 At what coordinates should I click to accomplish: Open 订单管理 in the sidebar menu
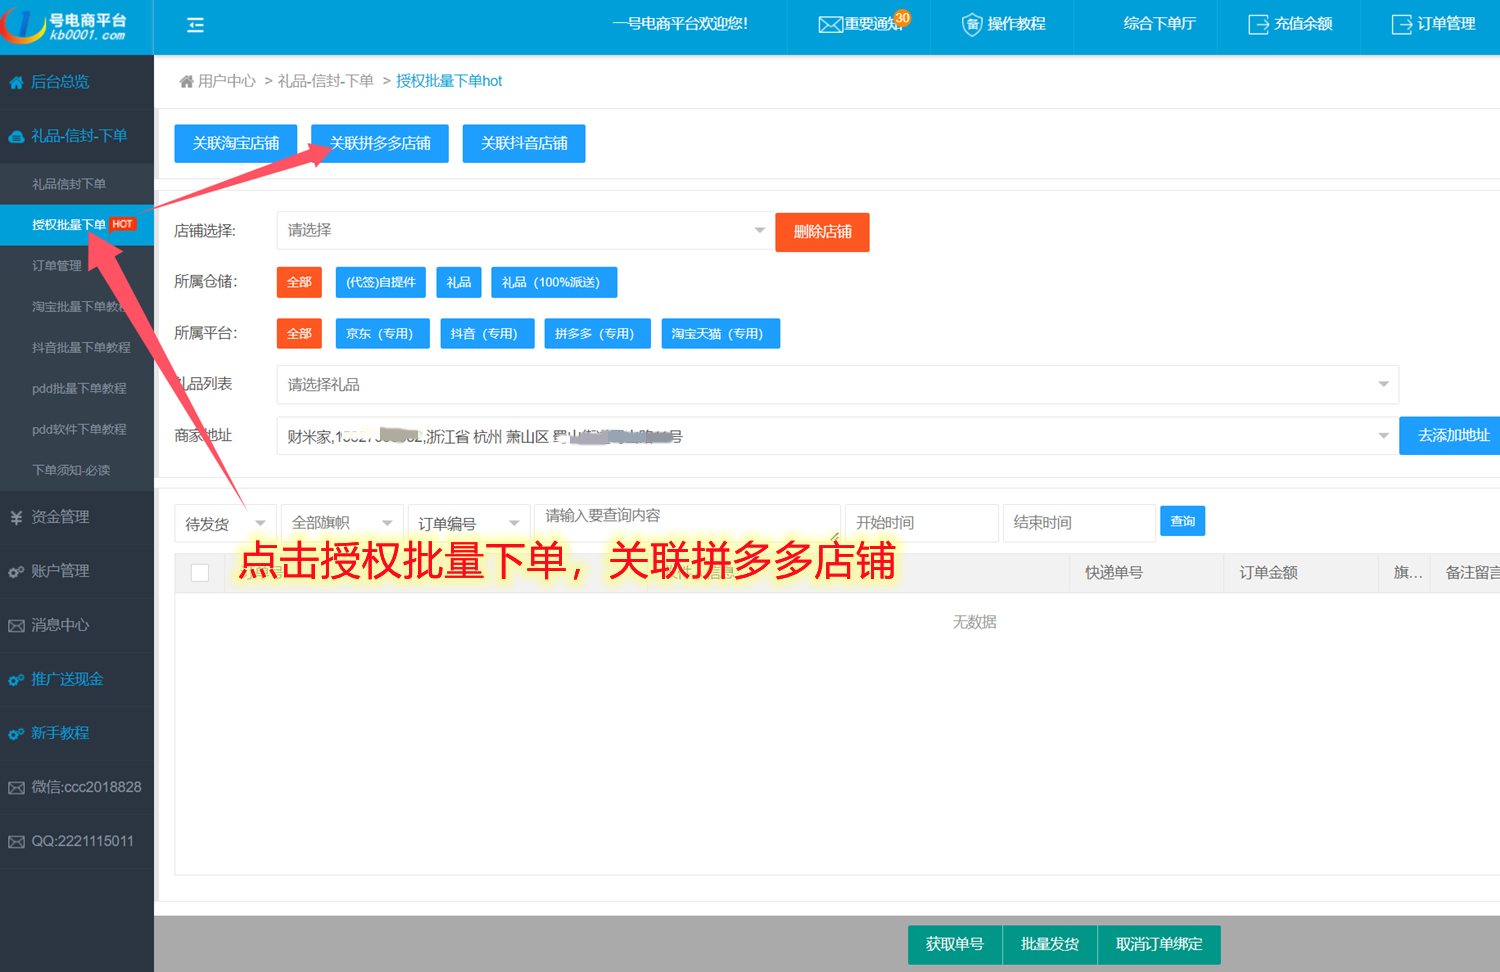pos(57,266)
